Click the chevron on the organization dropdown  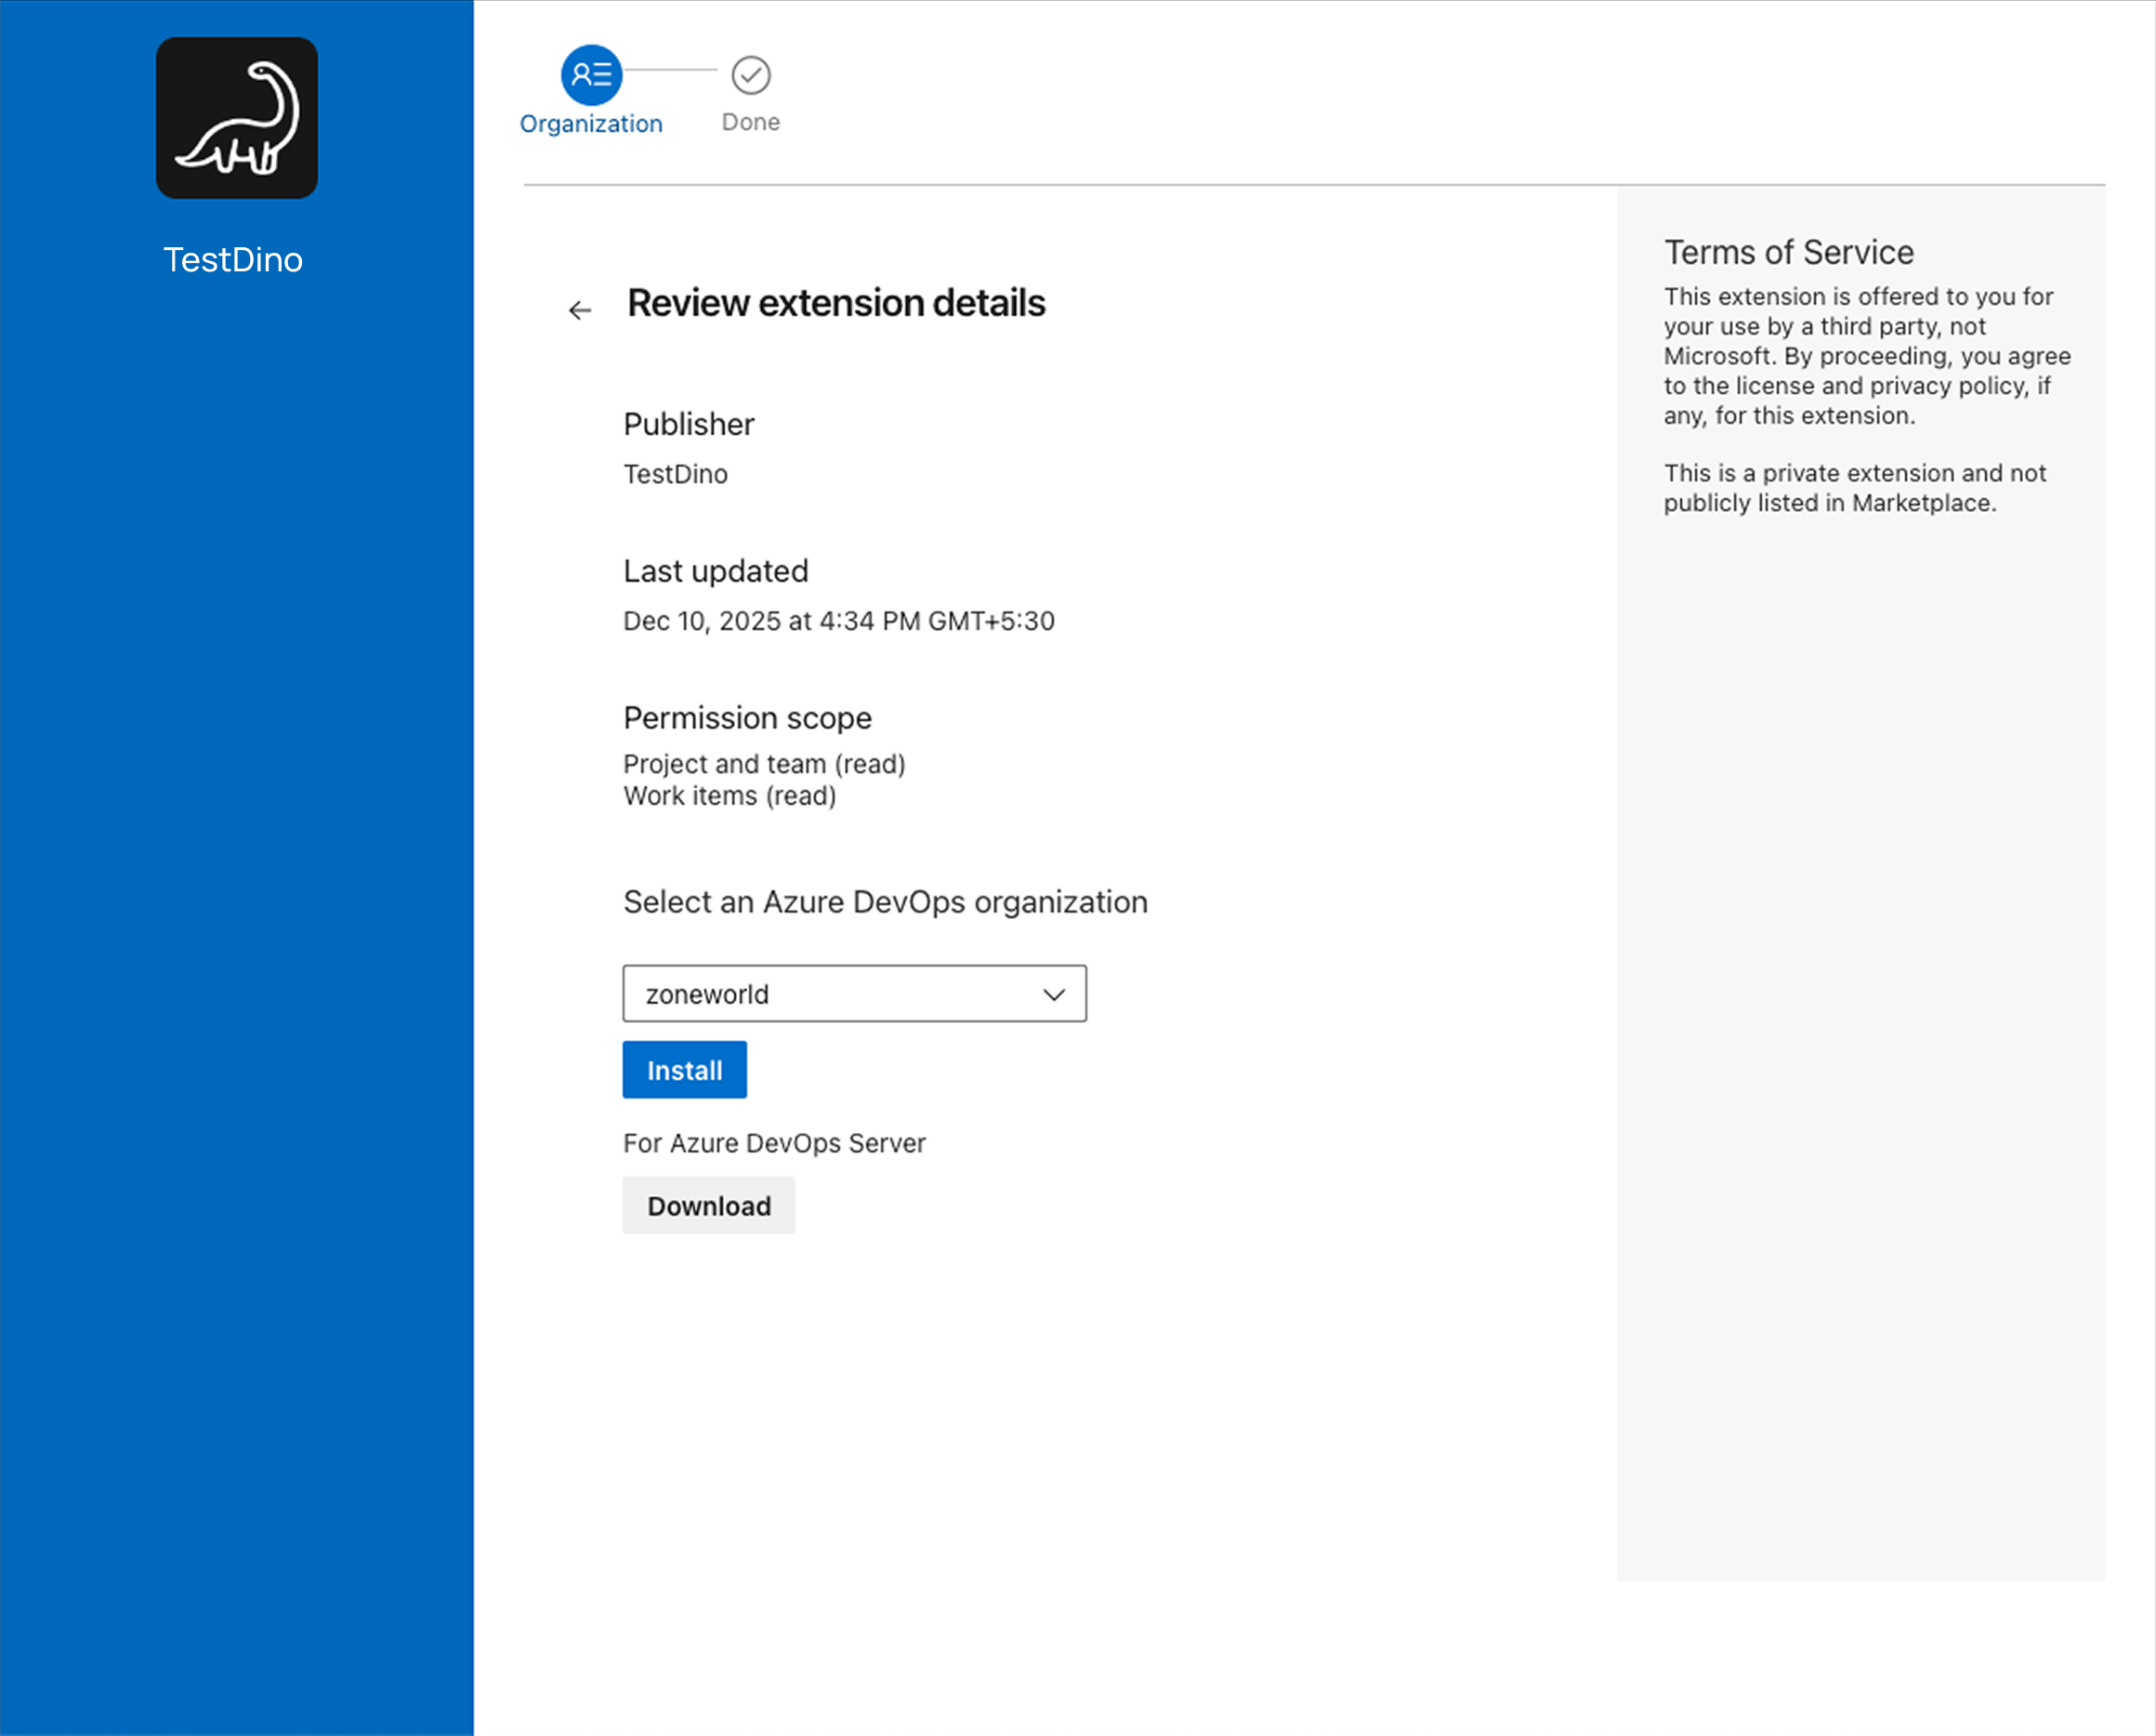click(1052, 993)
